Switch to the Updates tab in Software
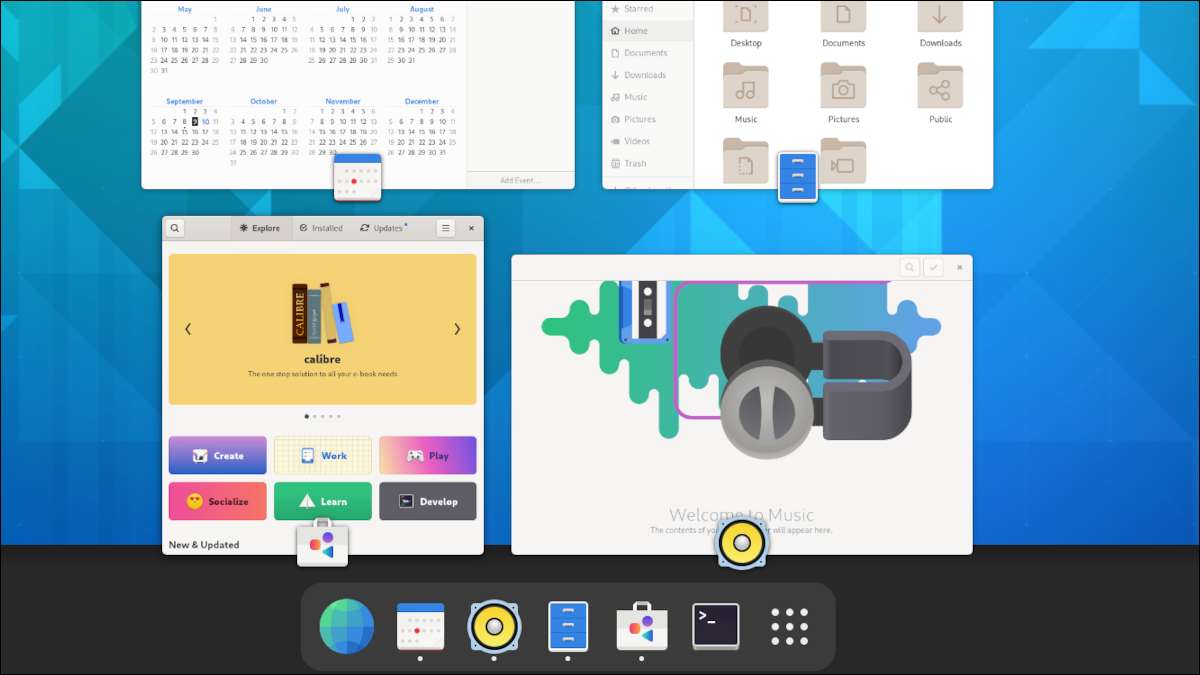 pyautogui.click(x=383, y=228)
